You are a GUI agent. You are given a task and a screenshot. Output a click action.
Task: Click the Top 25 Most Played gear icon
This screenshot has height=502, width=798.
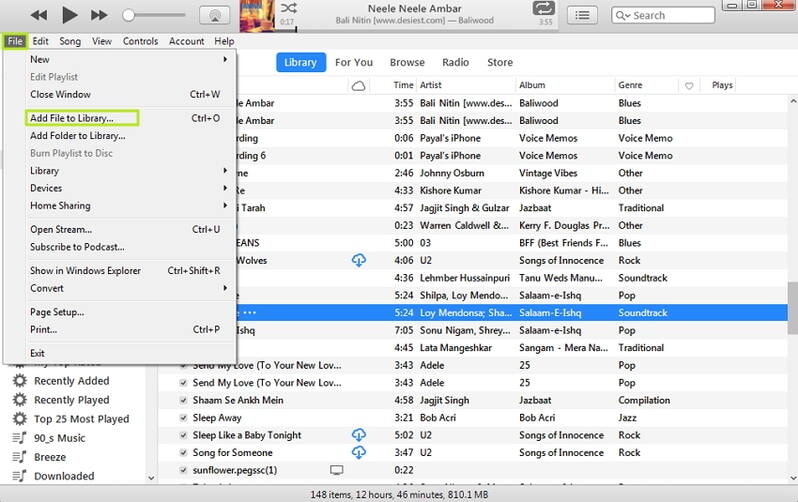coord(19,419)
